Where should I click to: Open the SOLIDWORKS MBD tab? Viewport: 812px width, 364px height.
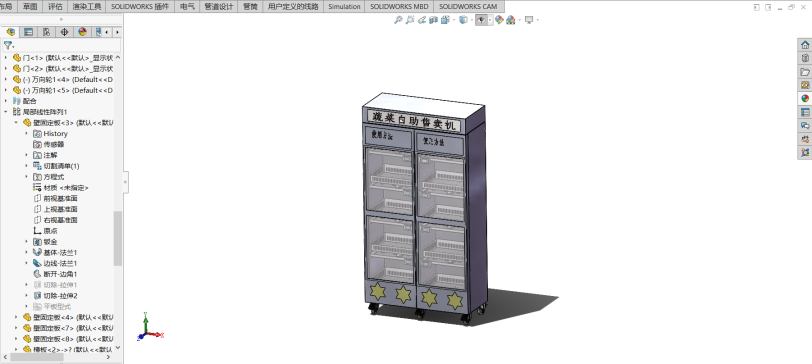399,7
